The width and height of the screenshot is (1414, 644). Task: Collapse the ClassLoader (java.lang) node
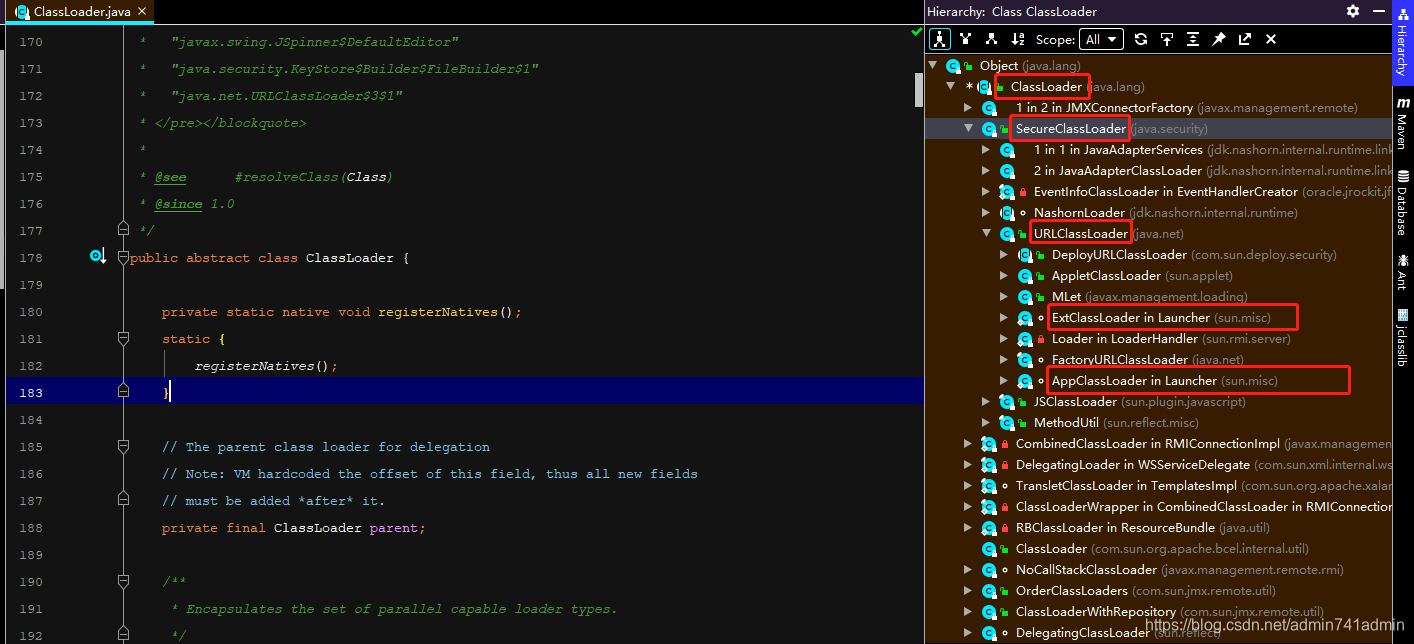point(951,86)
